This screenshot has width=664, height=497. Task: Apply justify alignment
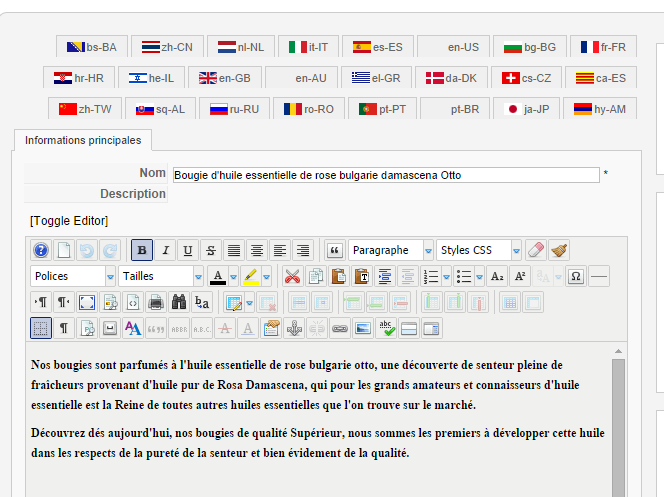pos(234,250)
